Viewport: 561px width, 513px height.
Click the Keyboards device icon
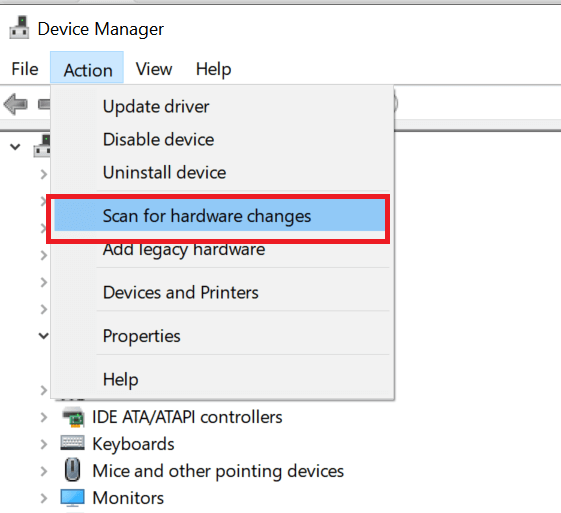pos(73,443)
